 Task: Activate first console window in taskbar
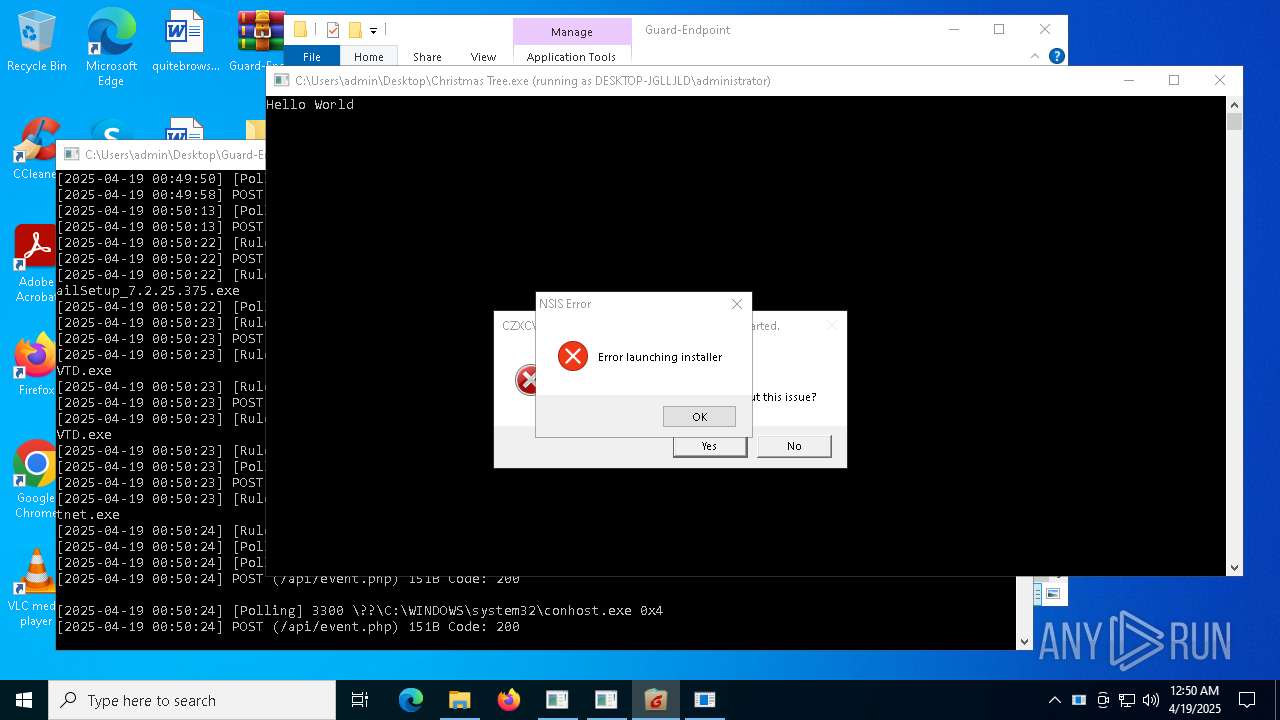(x=557, y=700)
